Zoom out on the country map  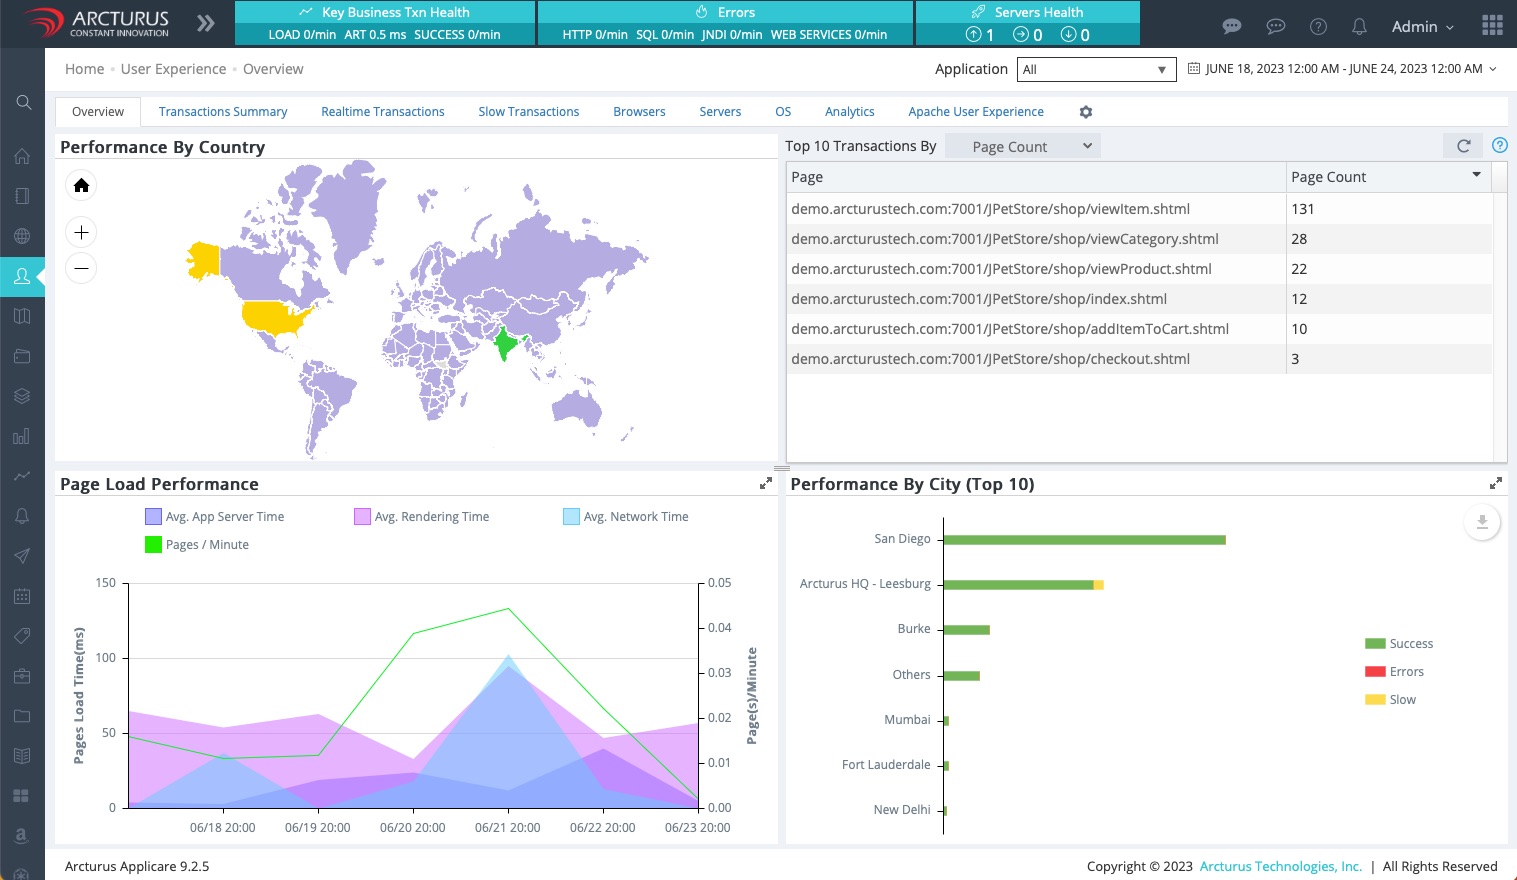(82, 268)
